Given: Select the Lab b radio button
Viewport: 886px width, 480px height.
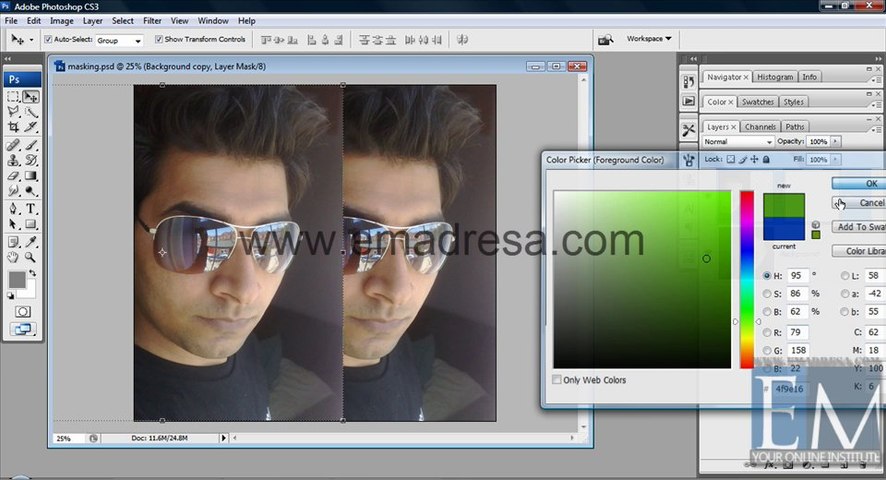Looking at the screenshot, I should pyautogui.click(x=845, y=312).
